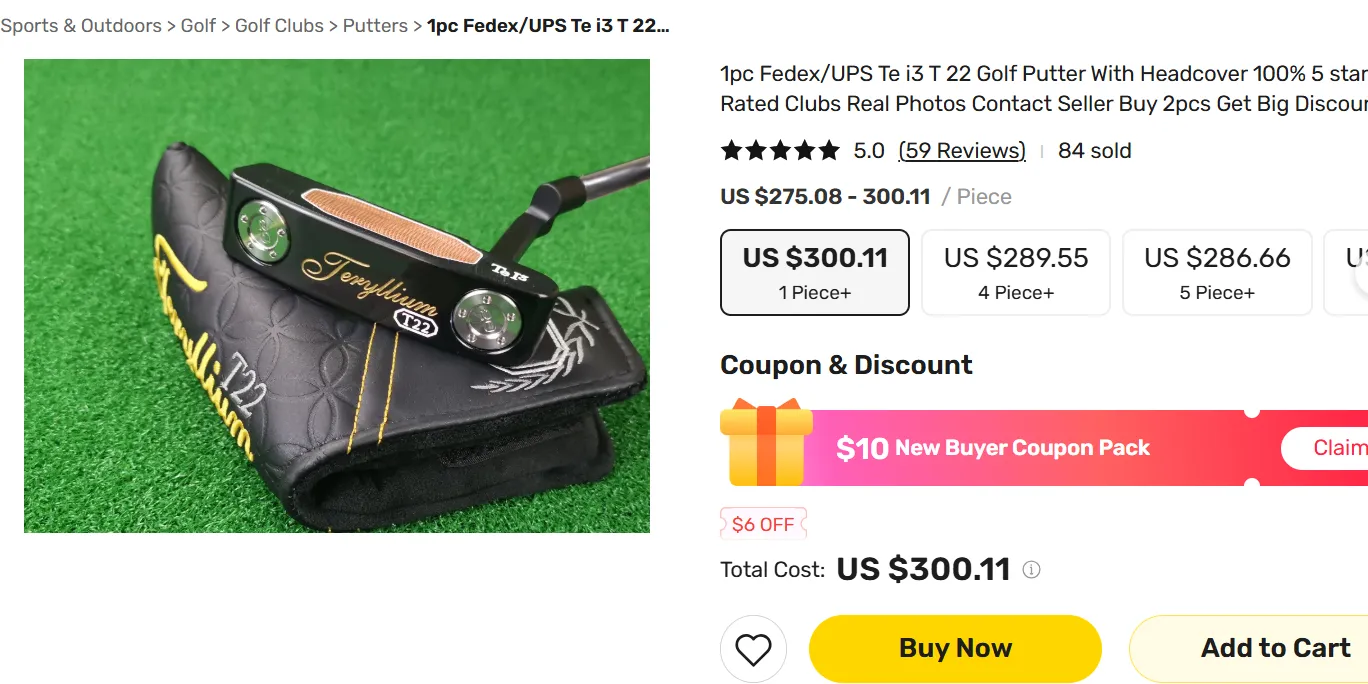Click the $6 OFF coupon tag
1368x684 pixels.
pos(763,524)
